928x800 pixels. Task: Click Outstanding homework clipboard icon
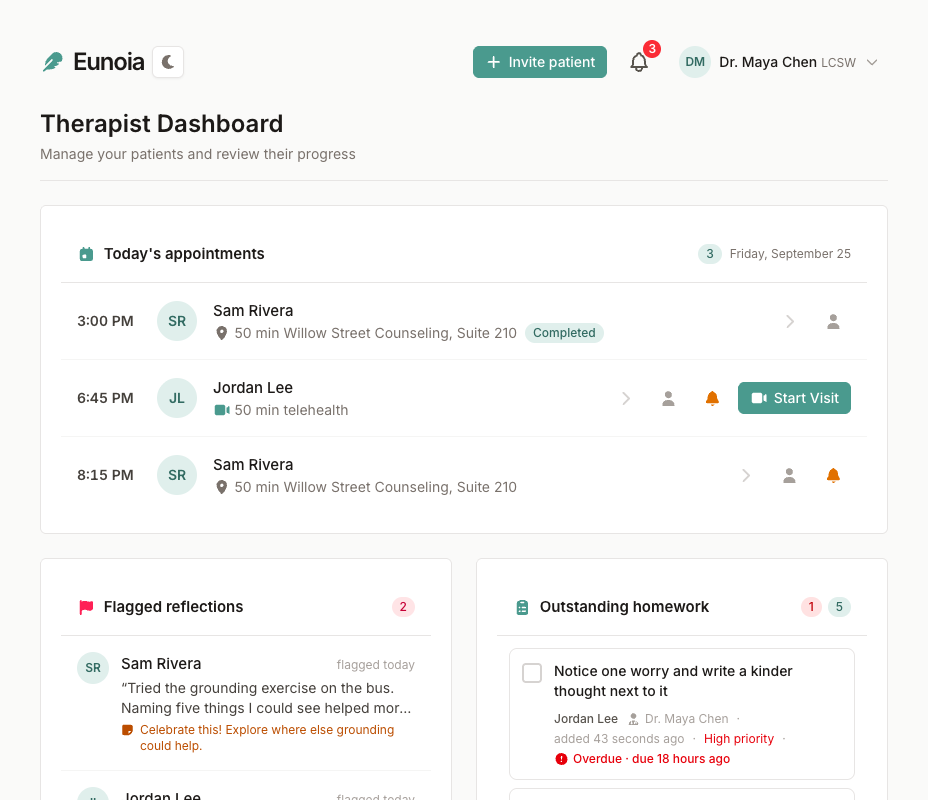tap(522, 607)
